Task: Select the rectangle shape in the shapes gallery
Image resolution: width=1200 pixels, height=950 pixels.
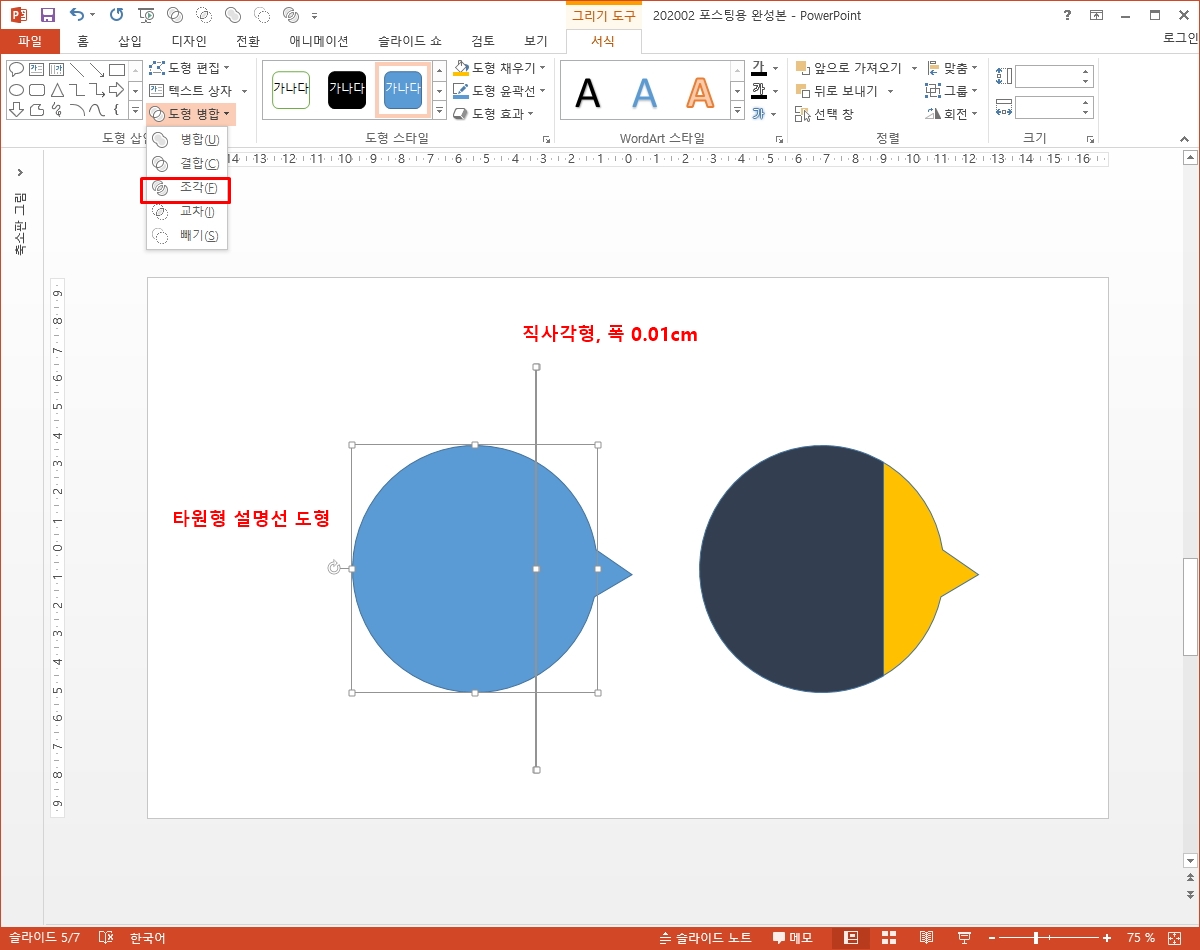Action: [117, 69]
